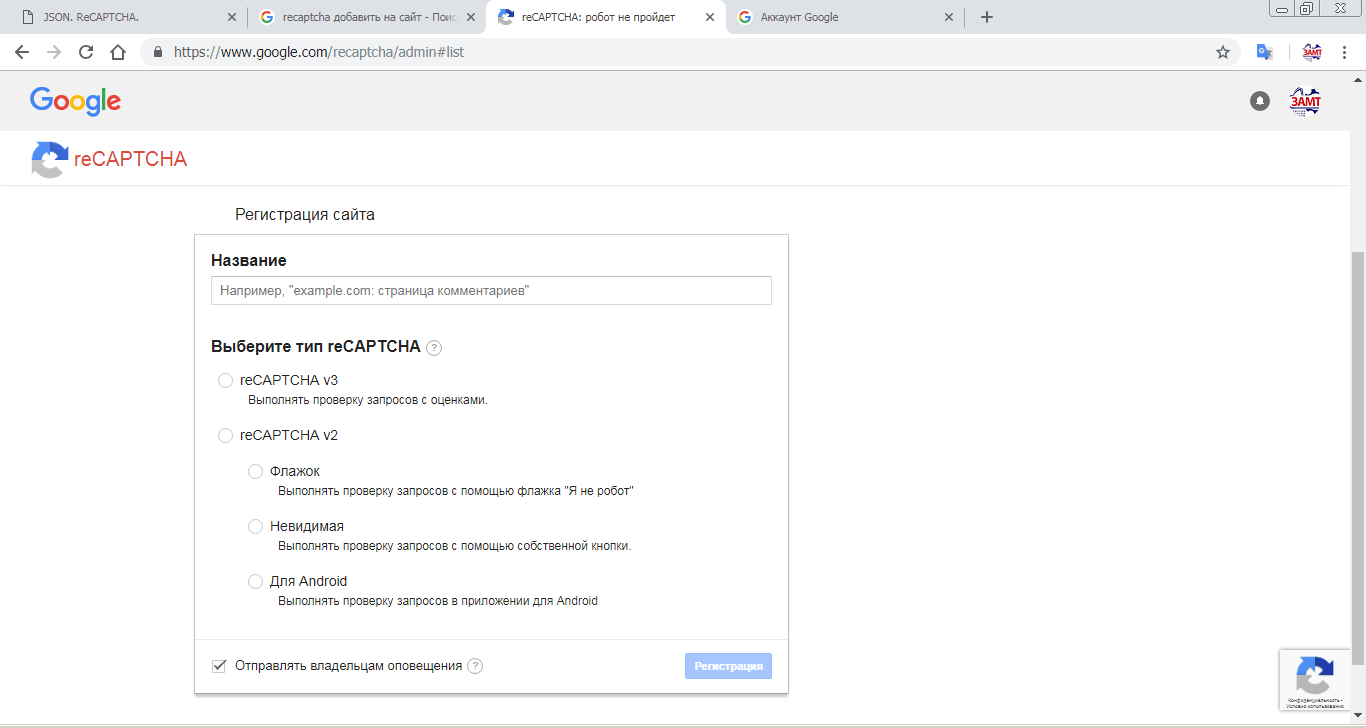Click the browser forward arrow

(54, 52)
